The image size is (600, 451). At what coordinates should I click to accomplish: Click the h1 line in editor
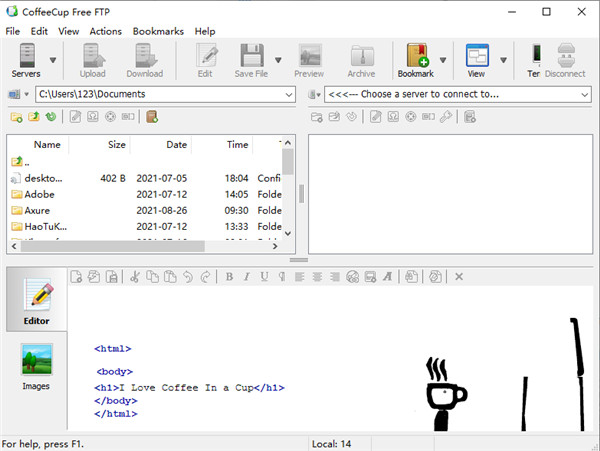pyautogui.click(x=189, y=388)
